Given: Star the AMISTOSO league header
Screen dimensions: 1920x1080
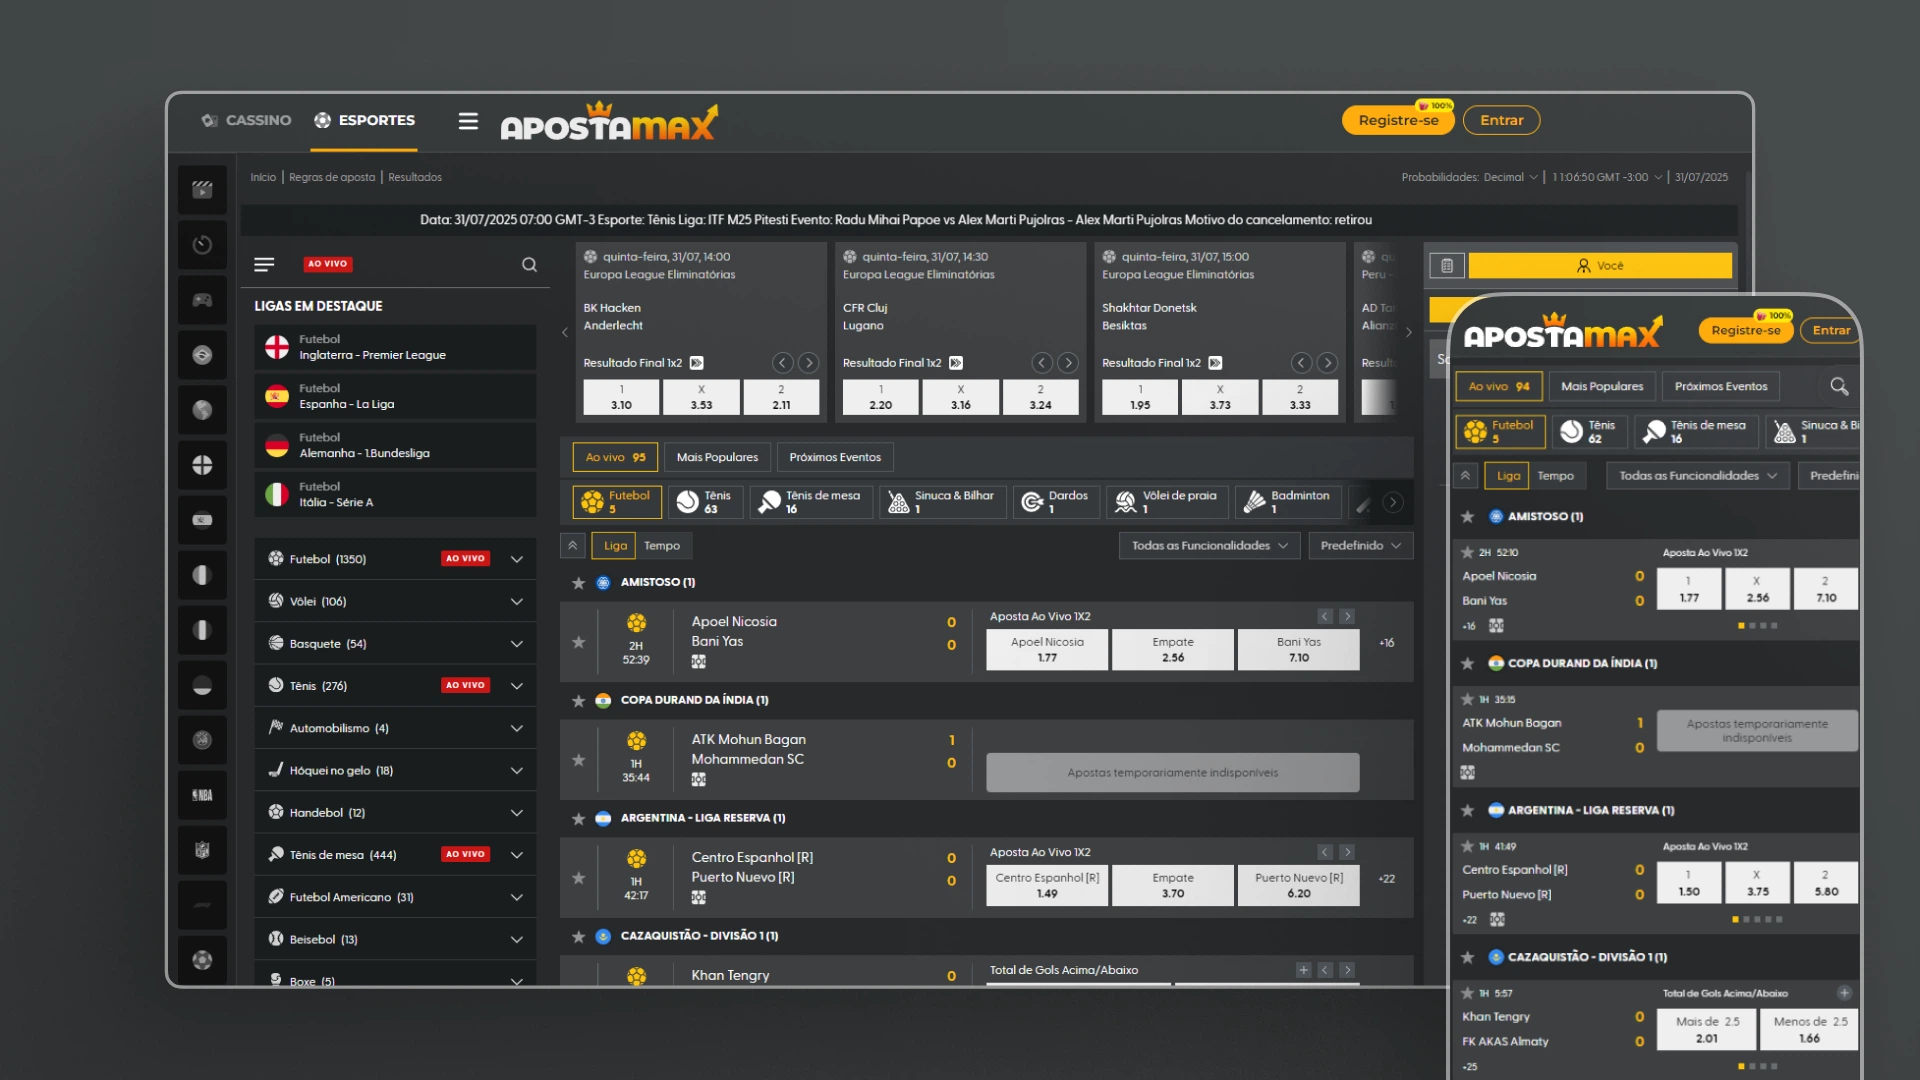Looking at the screenshot, I should [578, 583].
